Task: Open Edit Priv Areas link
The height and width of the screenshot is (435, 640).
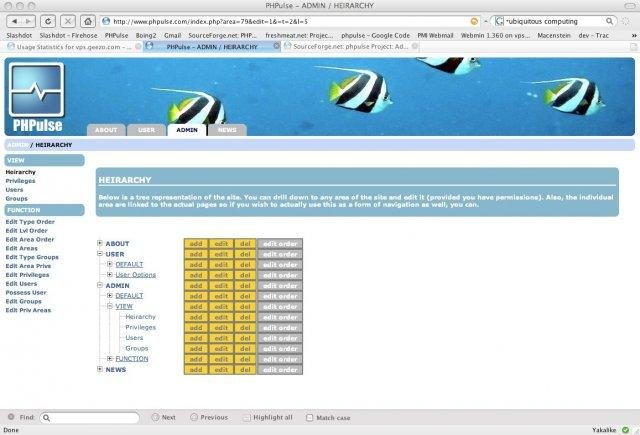Action: coord(28,310)
